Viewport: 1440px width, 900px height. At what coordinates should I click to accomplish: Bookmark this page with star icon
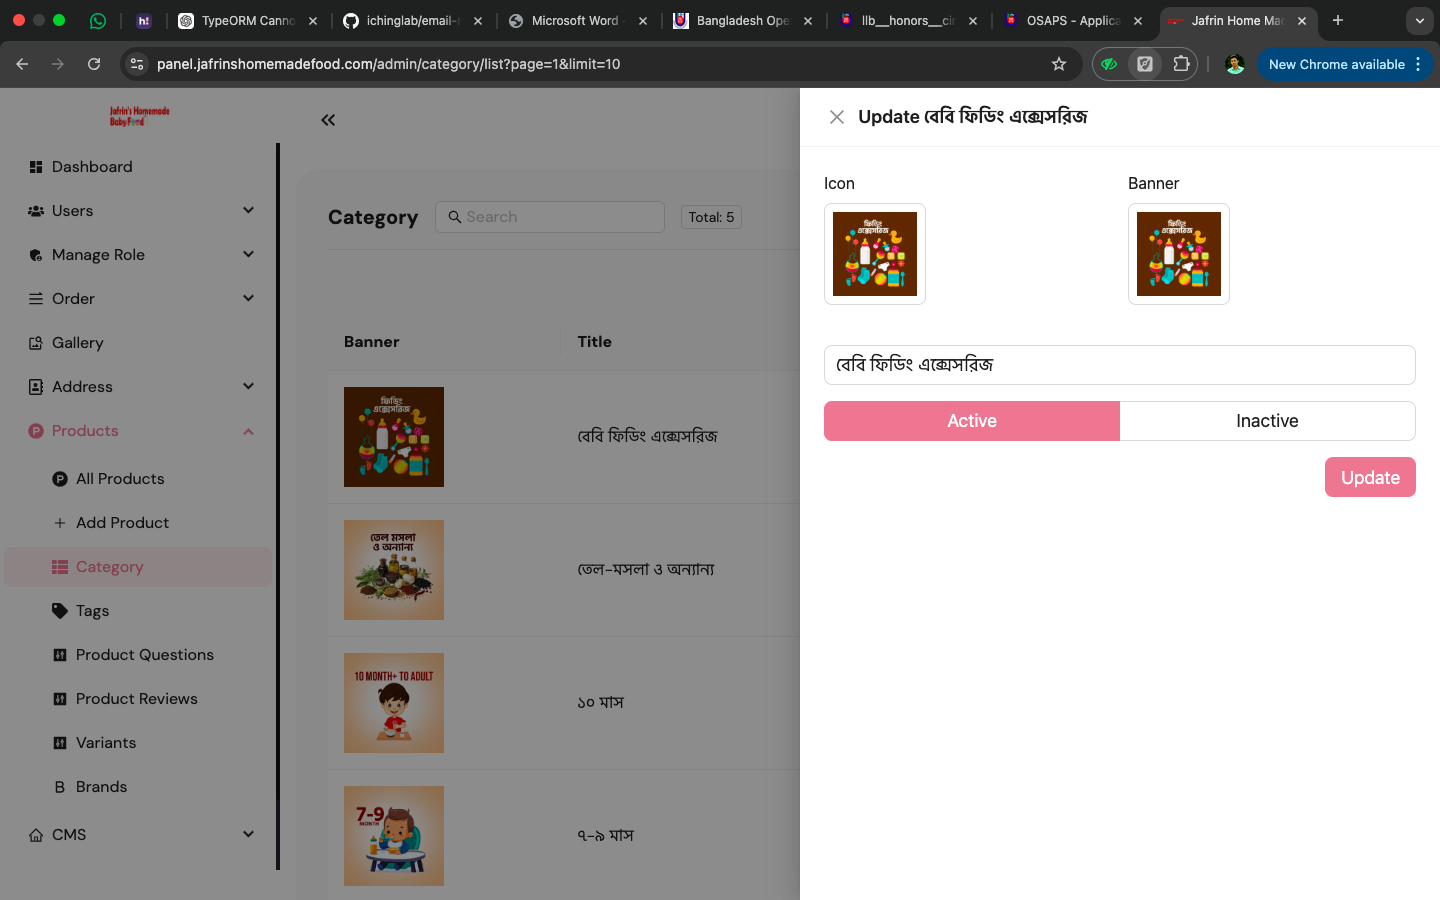coord(1059,64)
